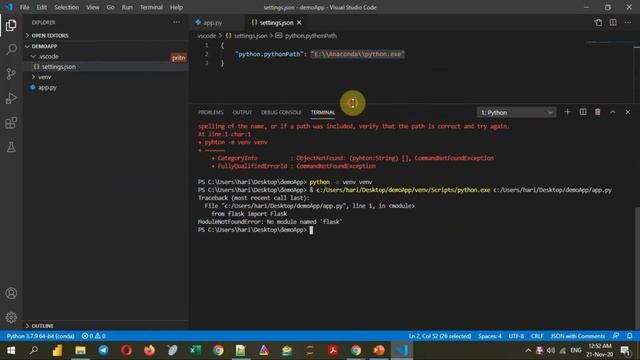Close the terminal panel
Screen dimensions: 640x360
click(x=628, y=112)
